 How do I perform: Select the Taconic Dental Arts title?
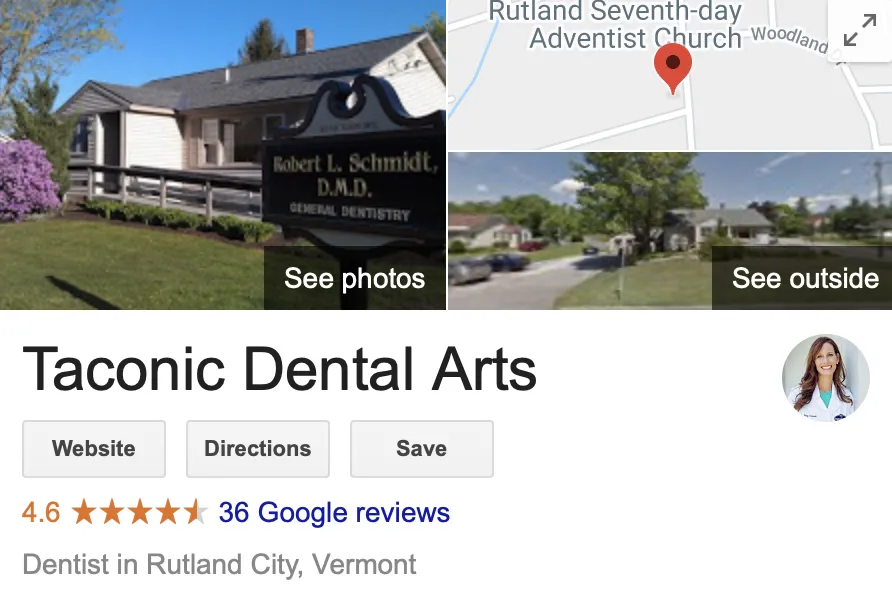click(279, 370)
